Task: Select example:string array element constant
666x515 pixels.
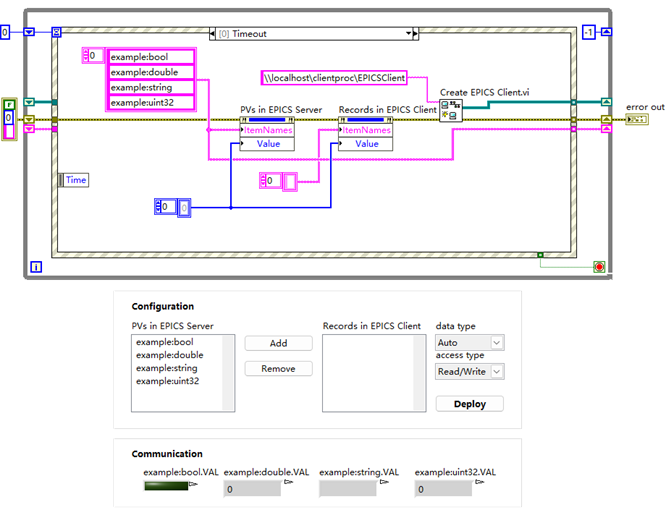Action: (x=152, y=88)
